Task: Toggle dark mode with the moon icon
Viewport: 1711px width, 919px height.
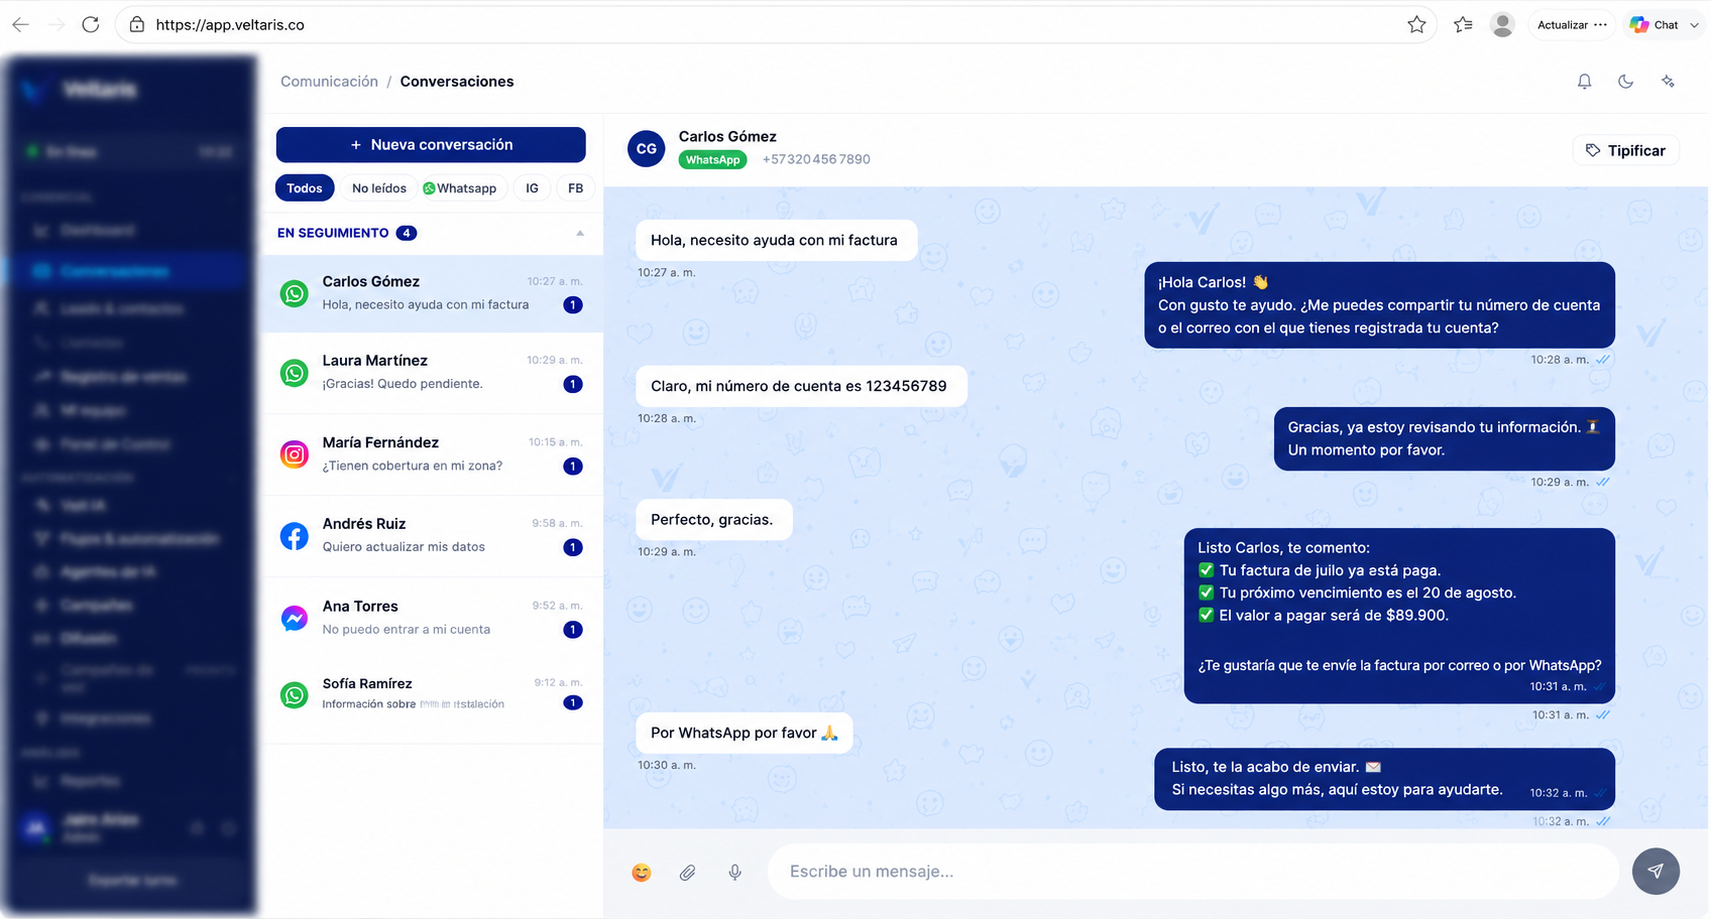Action: (1626, 82)
